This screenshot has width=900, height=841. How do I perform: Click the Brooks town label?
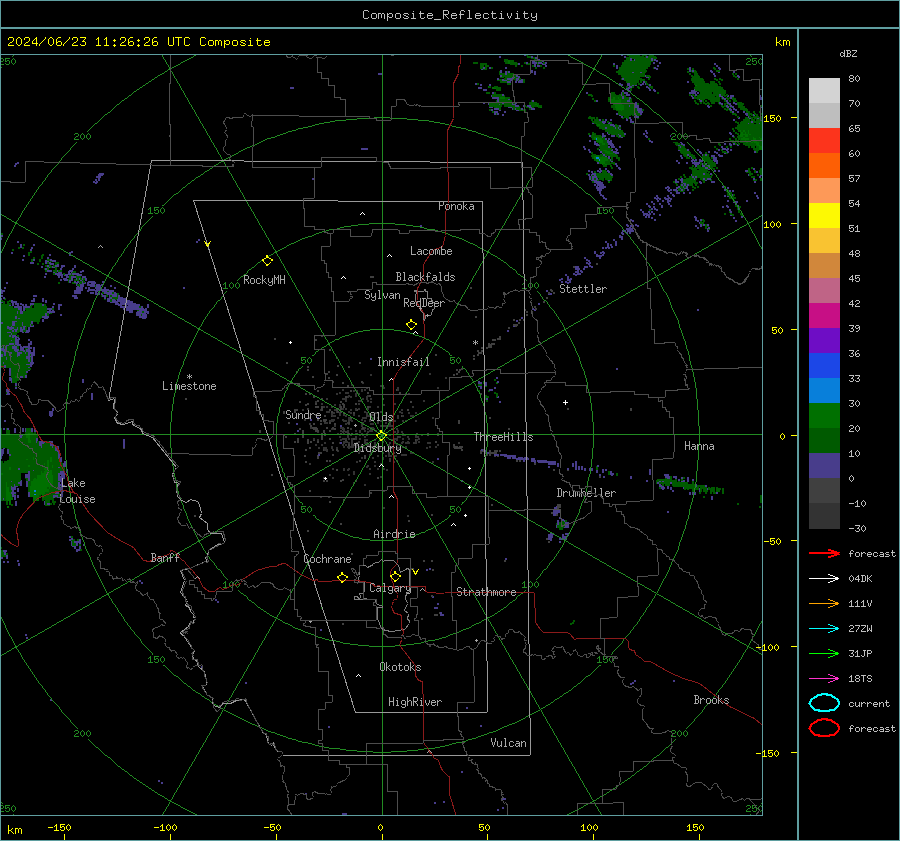coord(711,700)
